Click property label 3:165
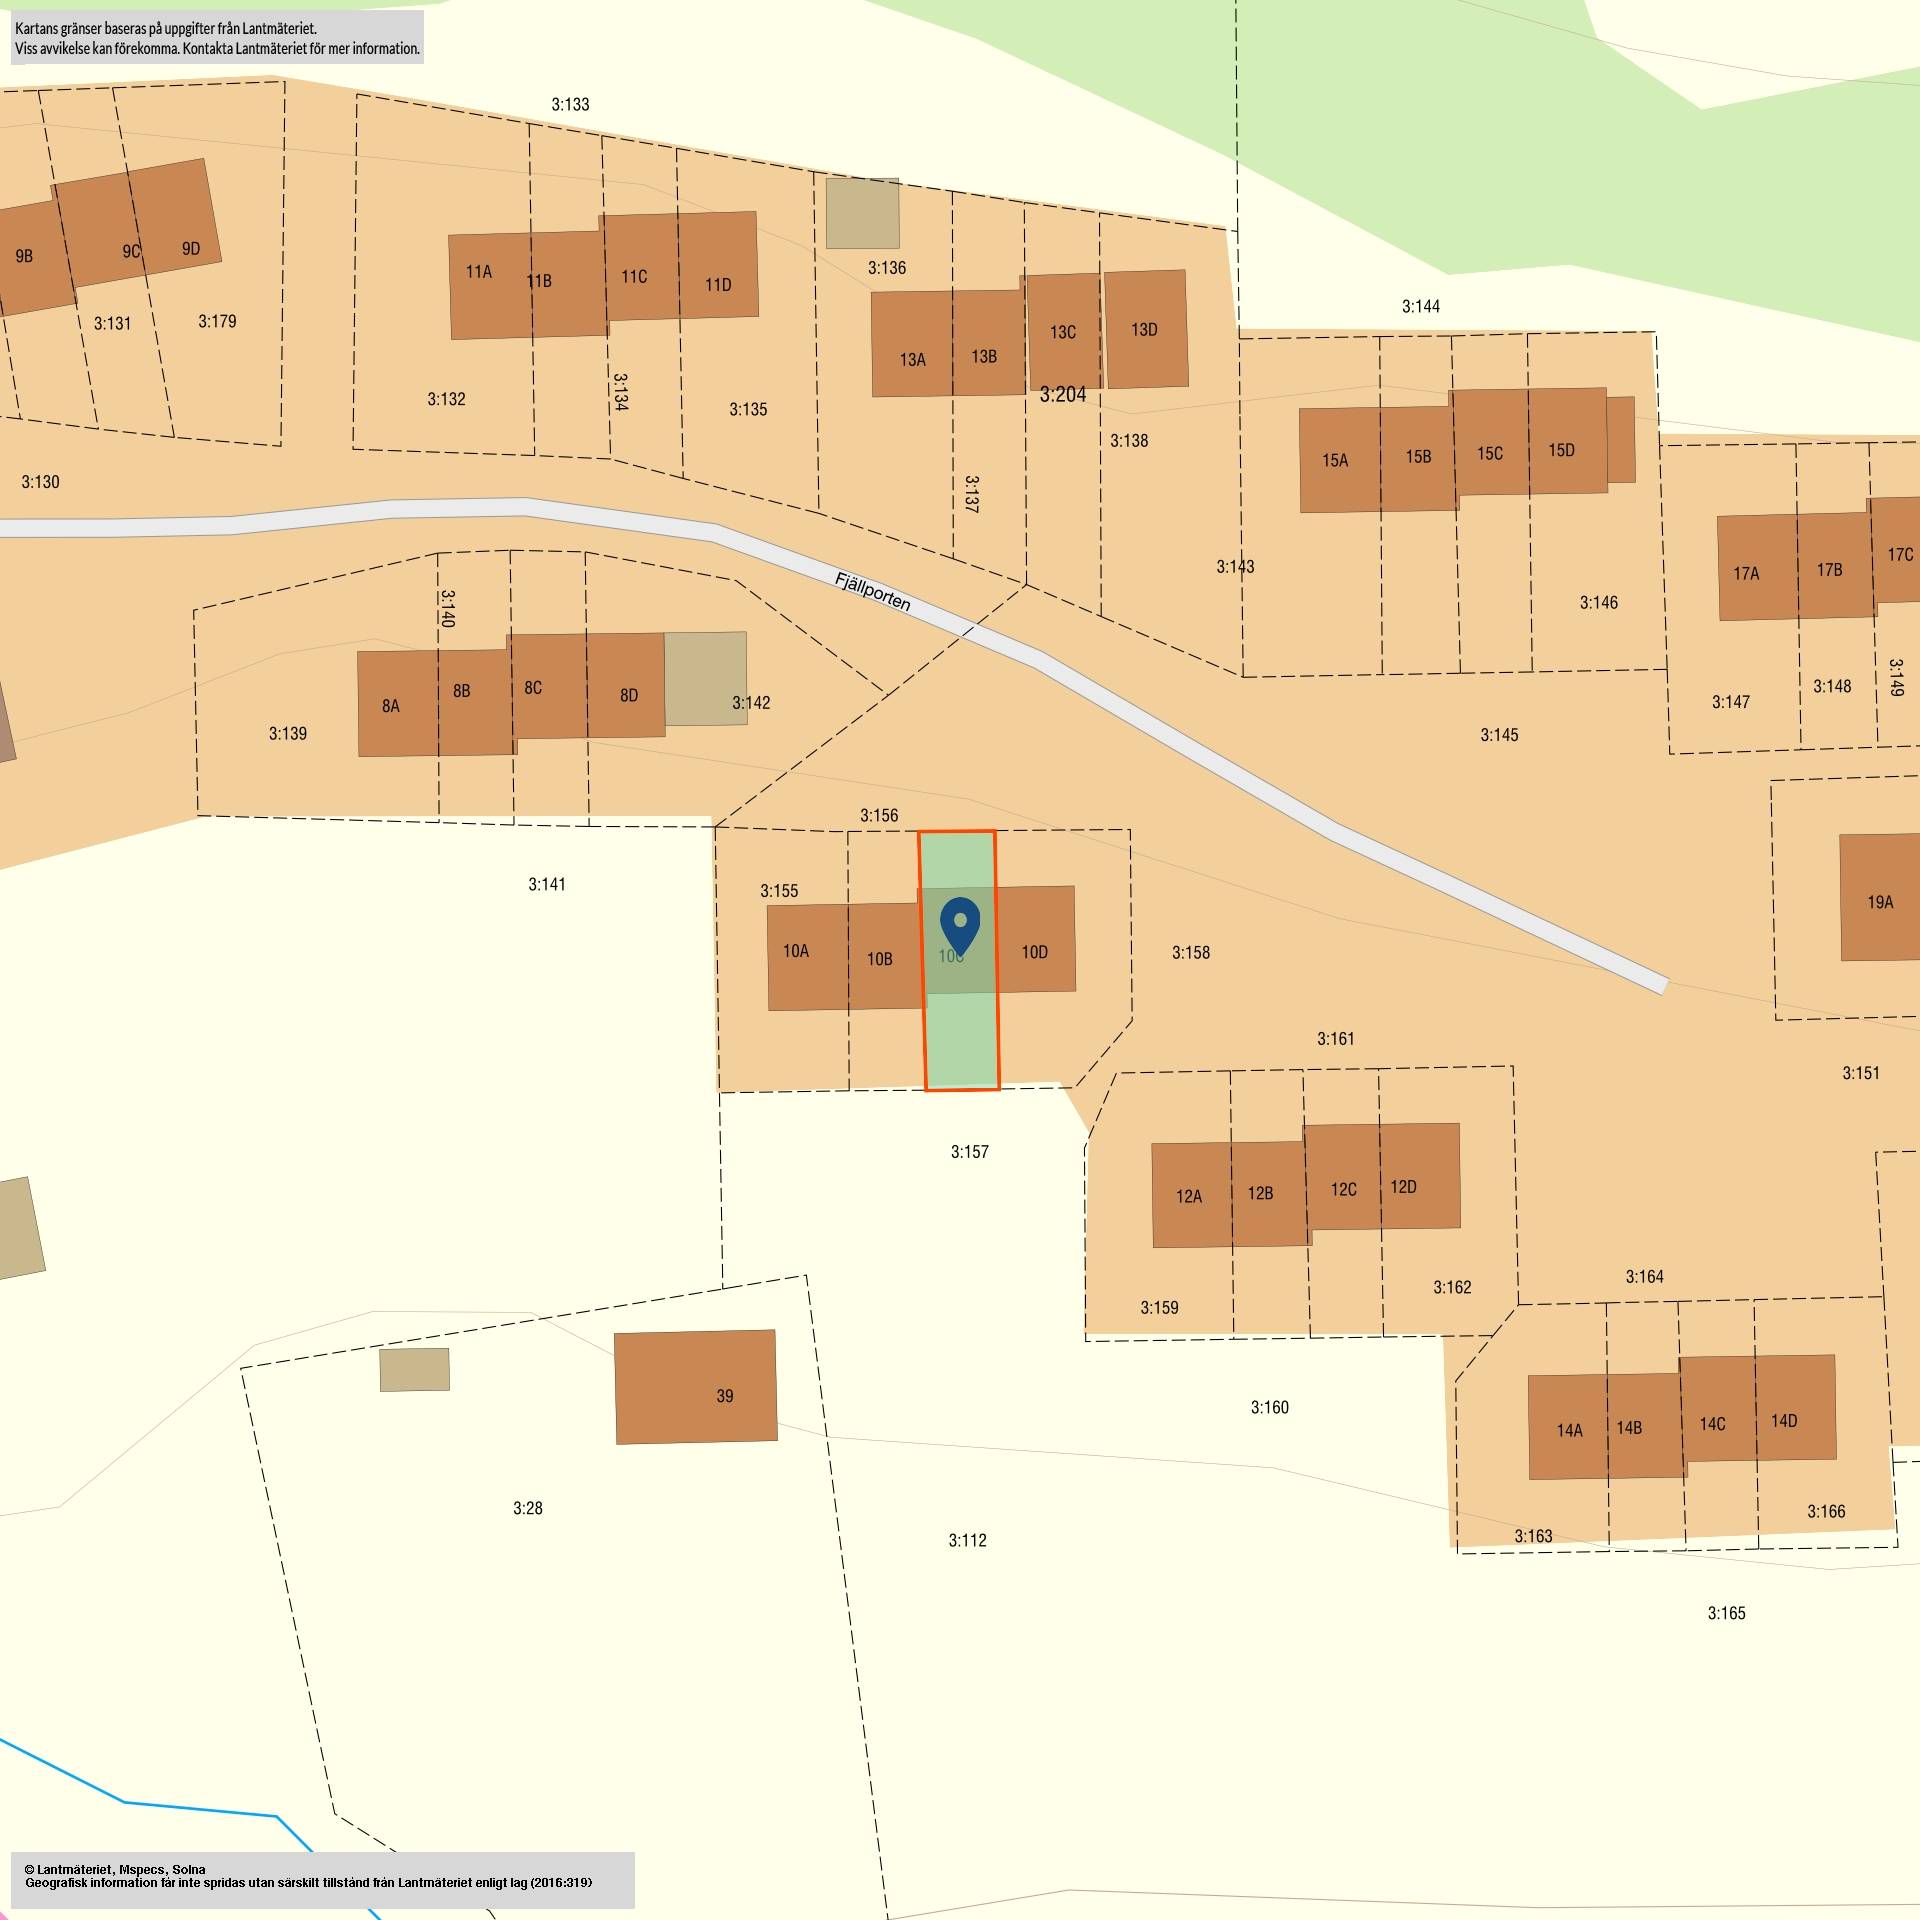This screenshot has height=1920, width=1920. (x=1726, y=1613)
